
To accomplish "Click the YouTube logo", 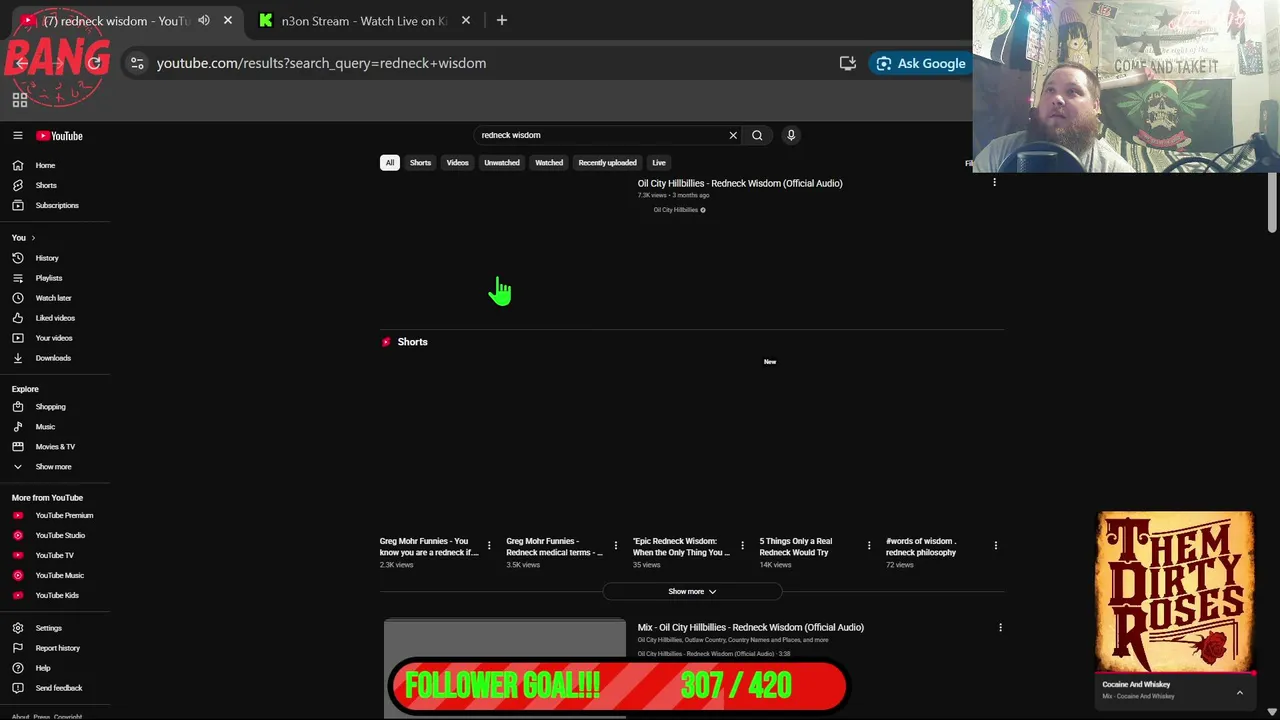I will tap(60, 136).
